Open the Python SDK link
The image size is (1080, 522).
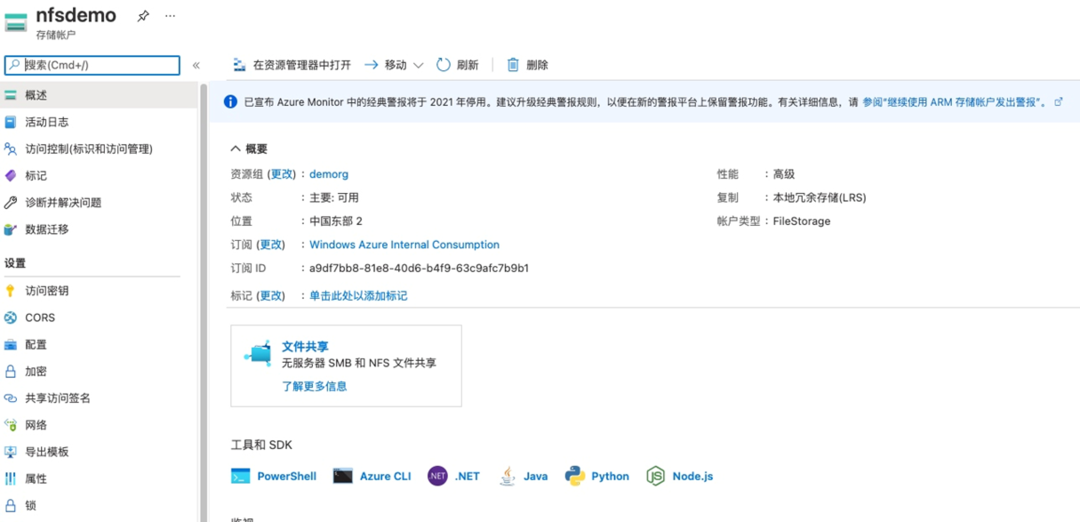pos(610,476)
